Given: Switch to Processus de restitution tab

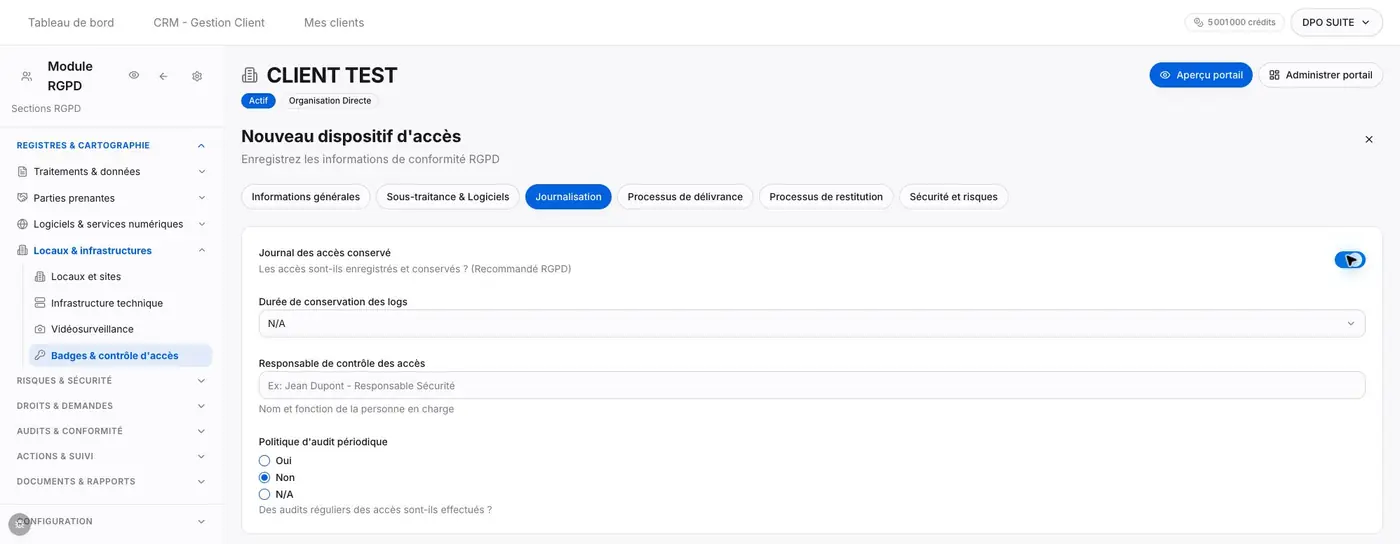Looking at the screenshot, I should click(x=826, y=197).
